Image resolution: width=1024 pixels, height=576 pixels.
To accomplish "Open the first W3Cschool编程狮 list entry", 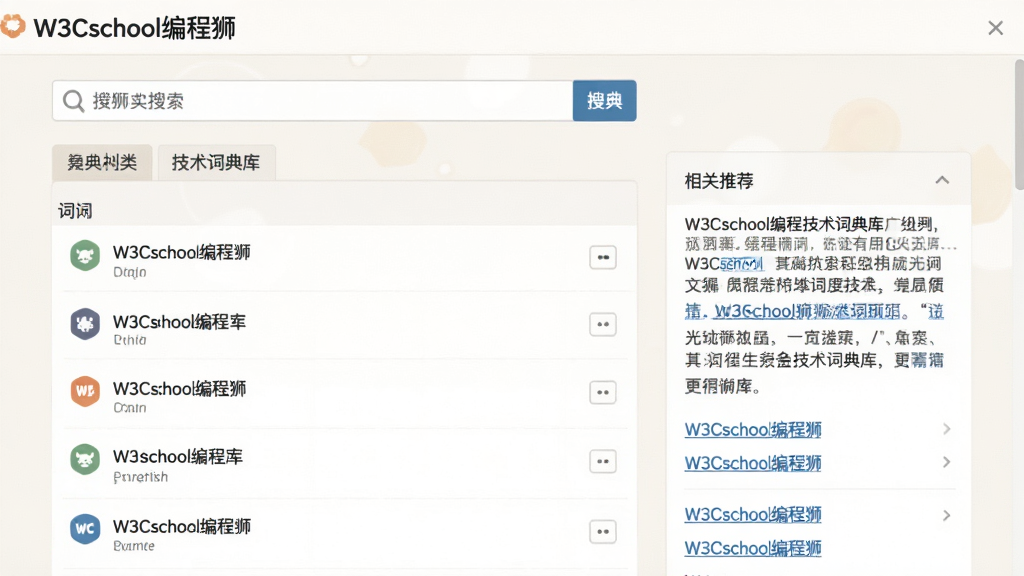I will coord(345,259).
